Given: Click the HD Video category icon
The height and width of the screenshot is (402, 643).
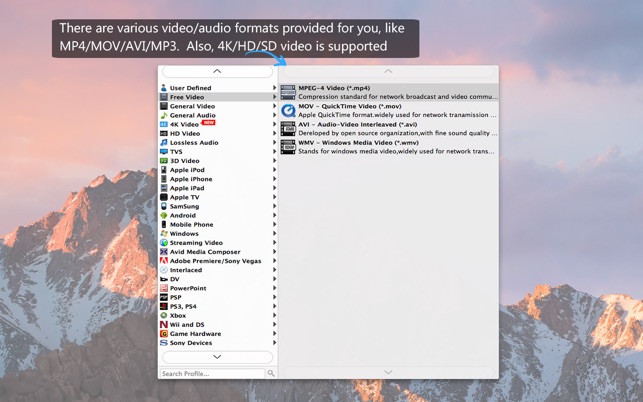Looking at the screenshot, I should point(164,133).
